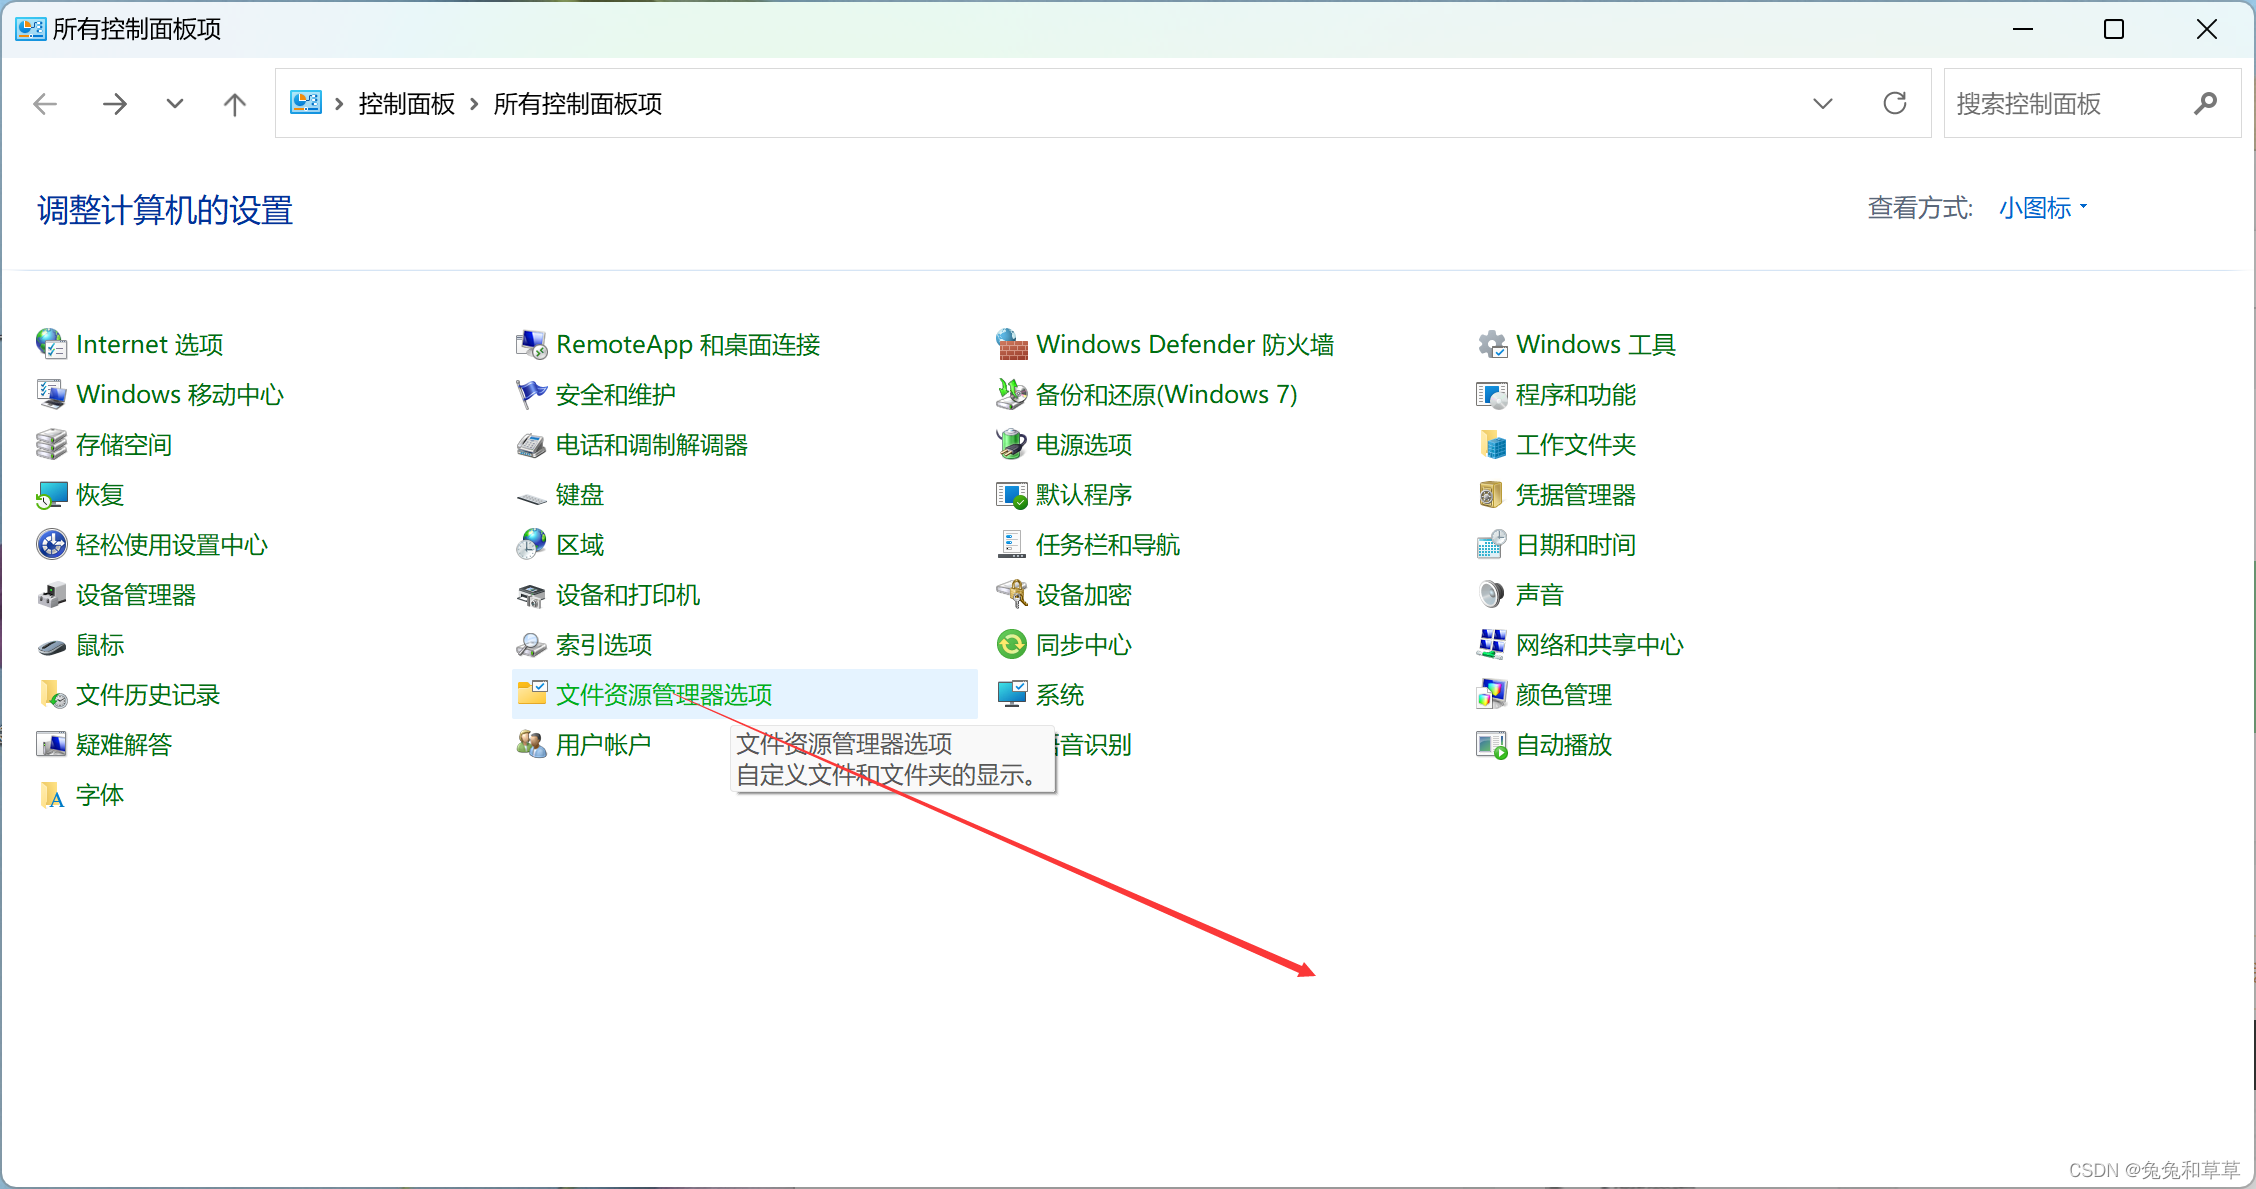Open the 字体 (Fonts) panel
This screenshot has width=2256, height=1189.
click(100, 795)
